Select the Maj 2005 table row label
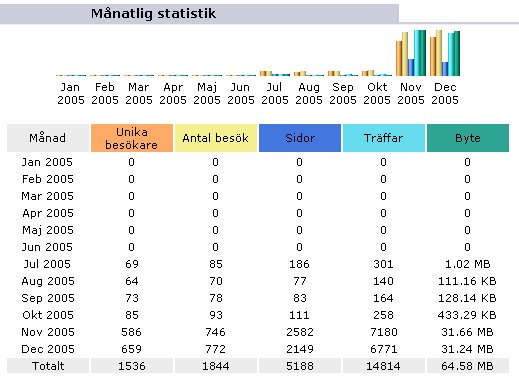519x385 pixels. pos(48,230)
